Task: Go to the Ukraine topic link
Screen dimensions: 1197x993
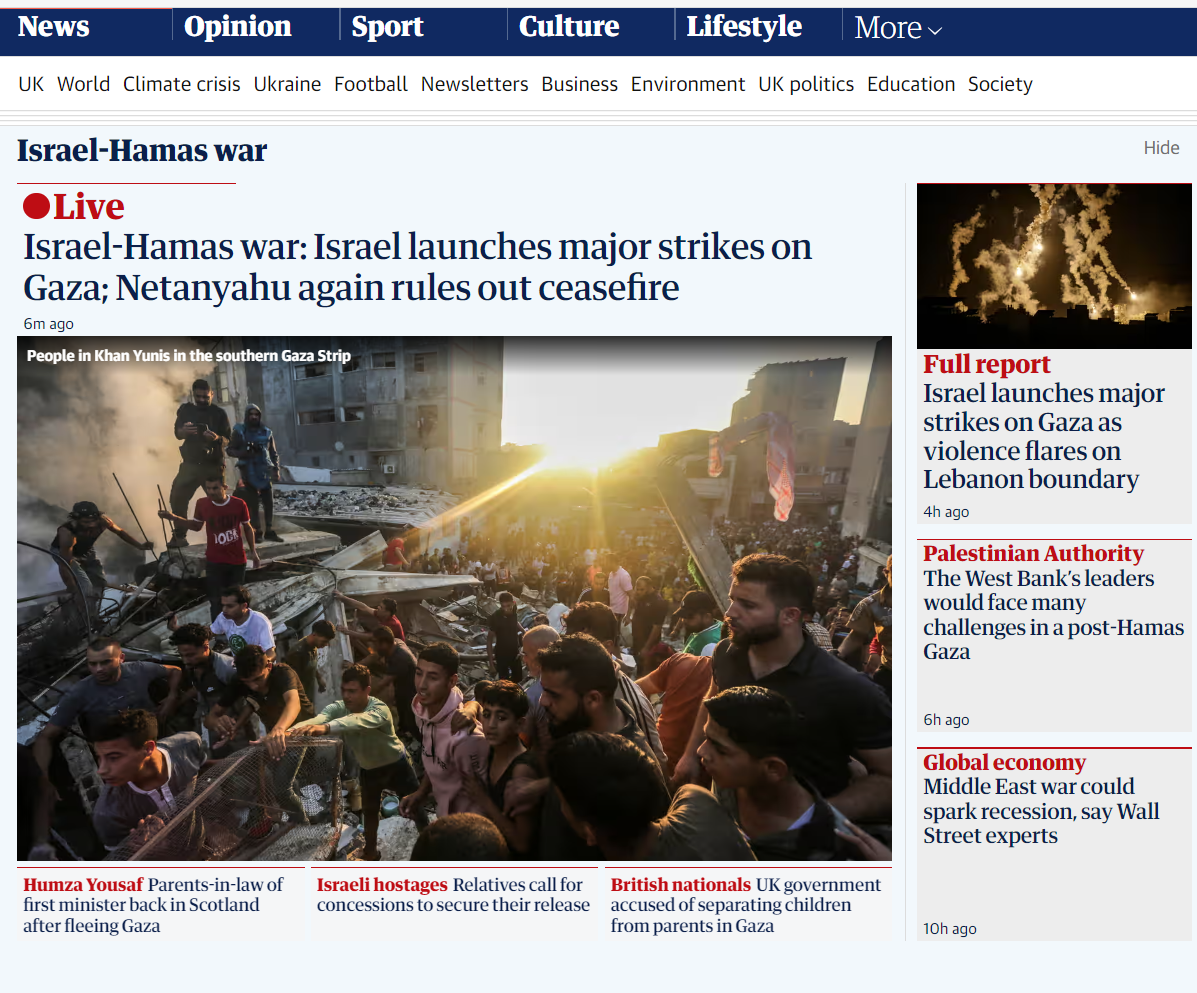Action: 287,84
